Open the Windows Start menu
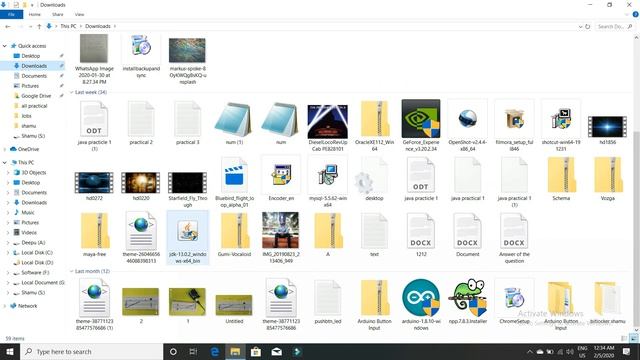This screenshot has width=640, height=360. (x=10, y=351)
